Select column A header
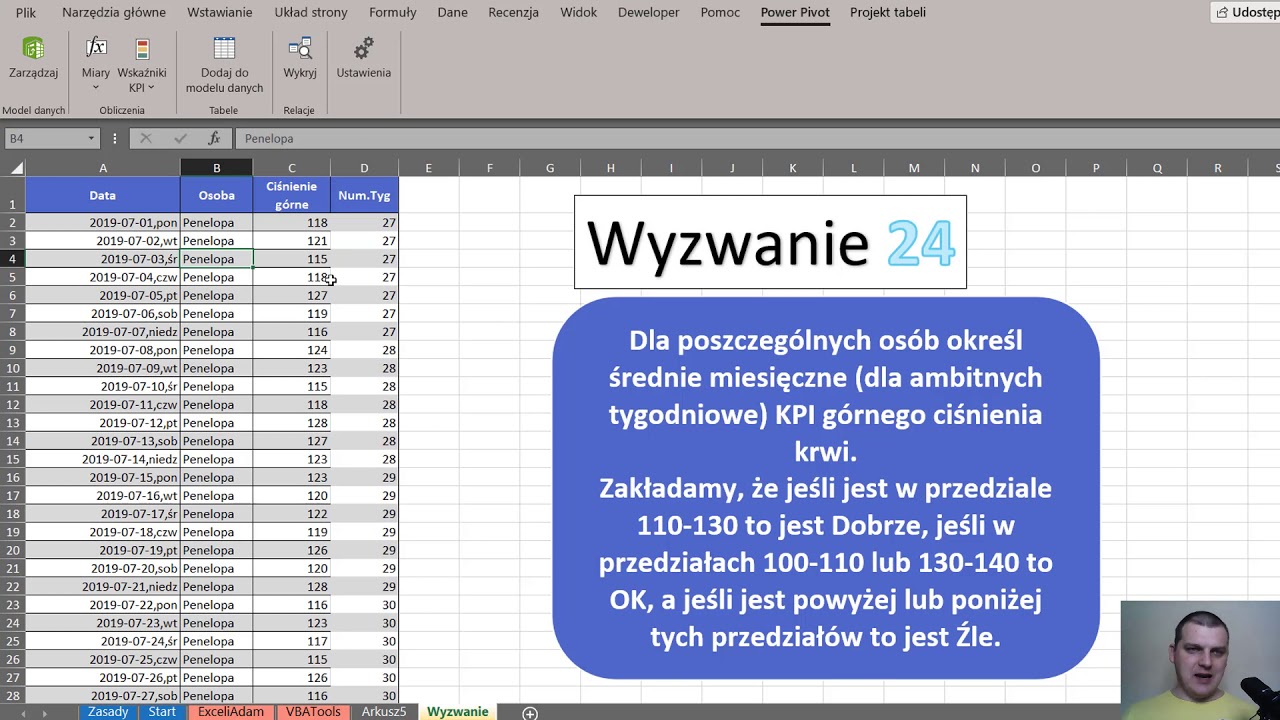 pos(103,168)
